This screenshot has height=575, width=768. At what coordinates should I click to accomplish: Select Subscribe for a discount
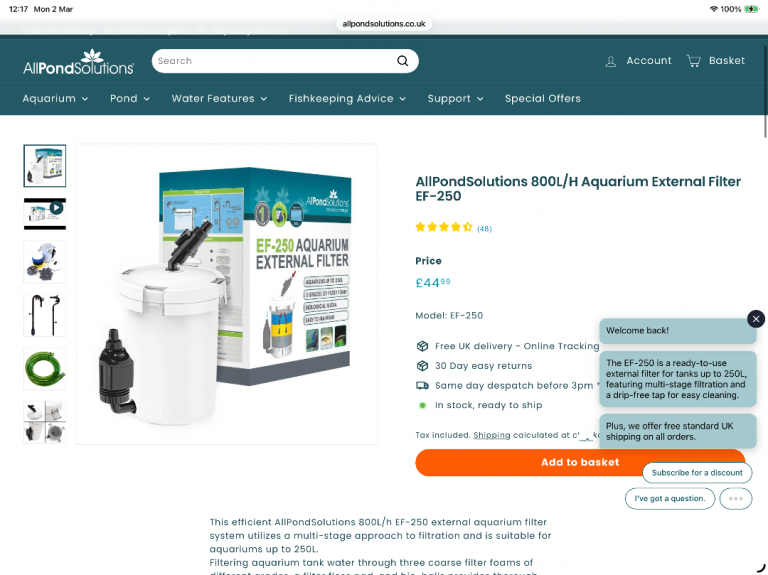point(697,473)
